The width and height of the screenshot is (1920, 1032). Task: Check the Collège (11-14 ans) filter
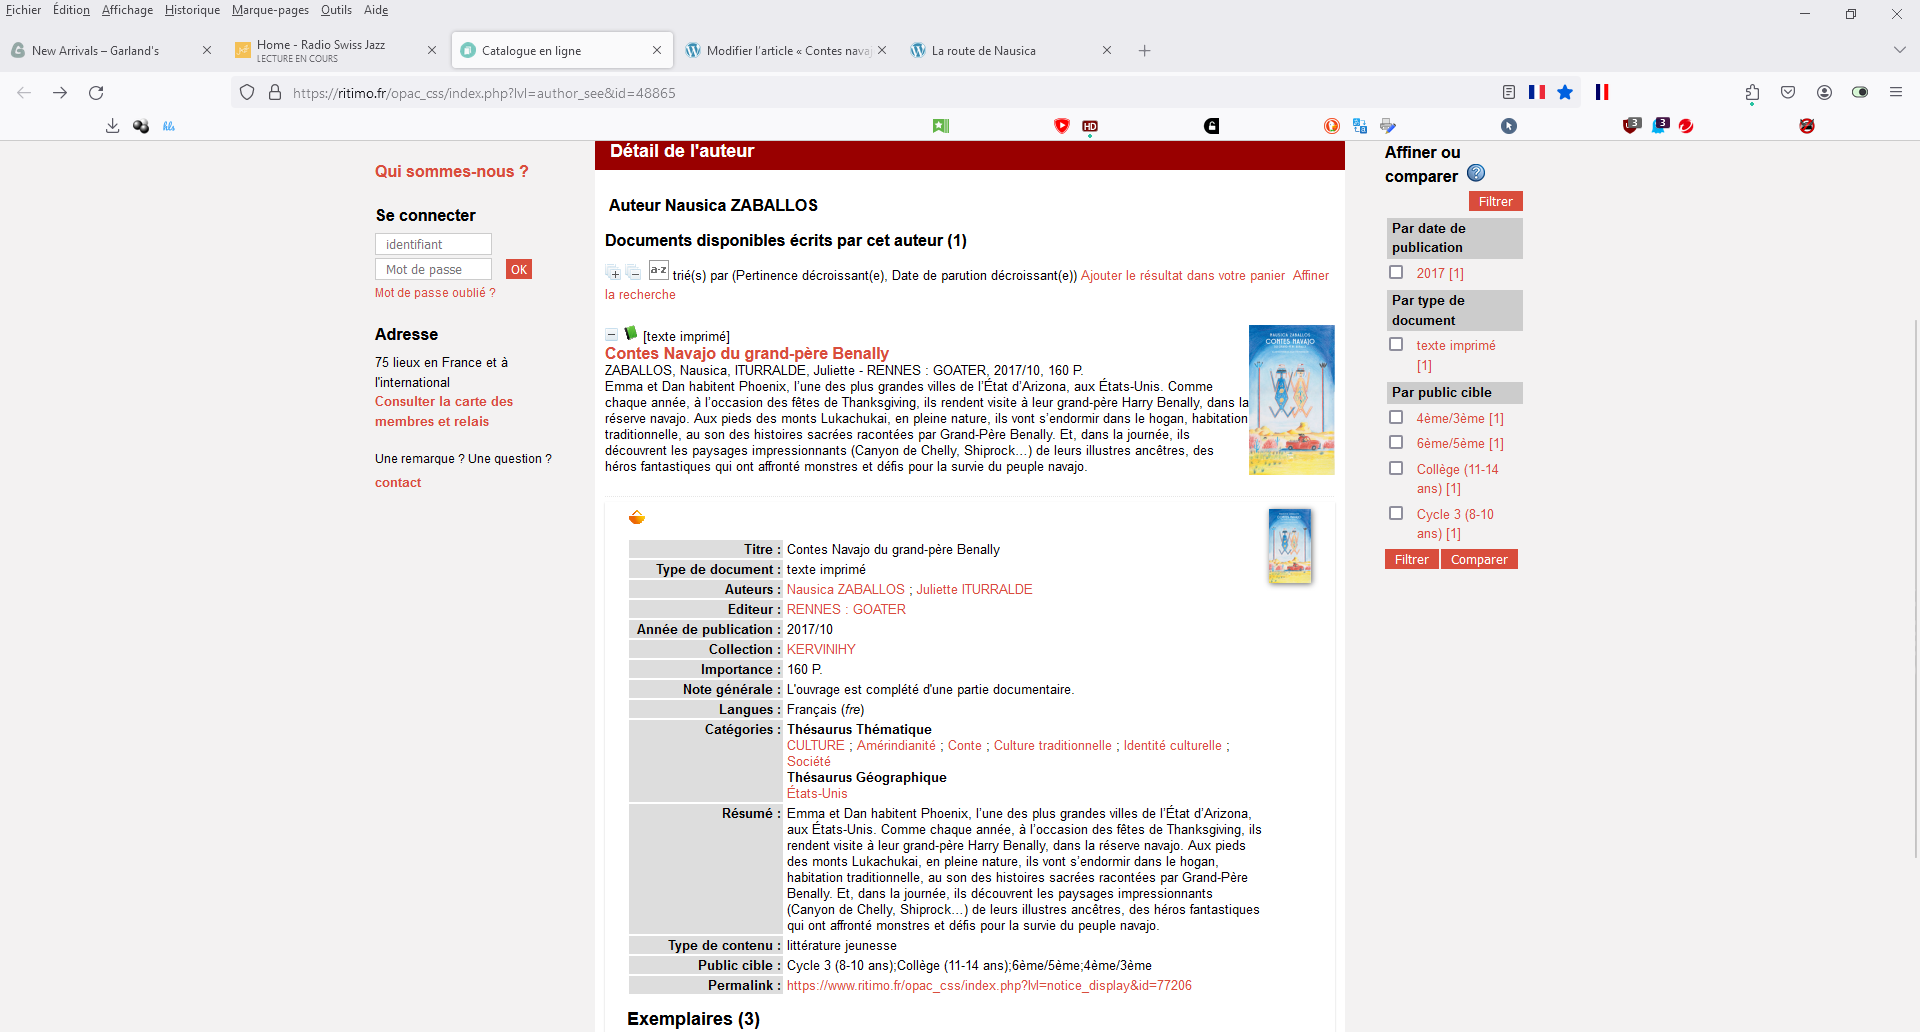(x=1396, y=468)
